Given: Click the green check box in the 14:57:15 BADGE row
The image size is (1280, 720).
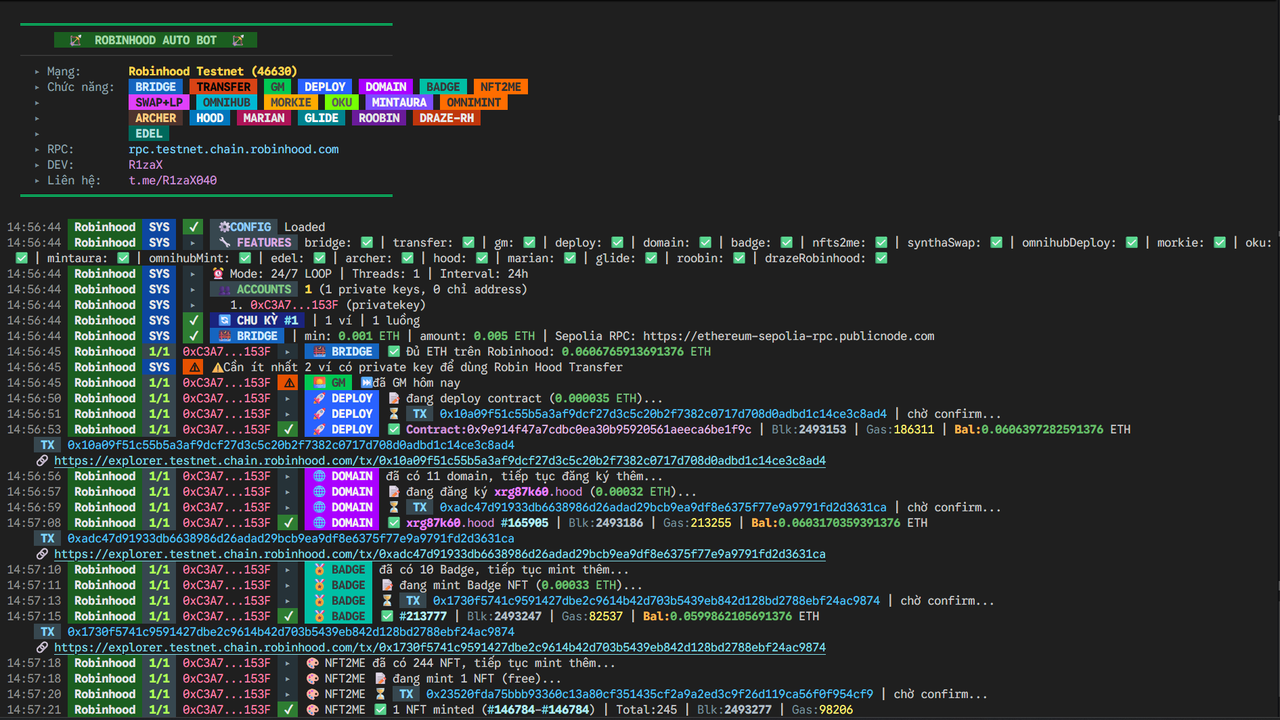Looking at the screenshot, I should 288,616.
